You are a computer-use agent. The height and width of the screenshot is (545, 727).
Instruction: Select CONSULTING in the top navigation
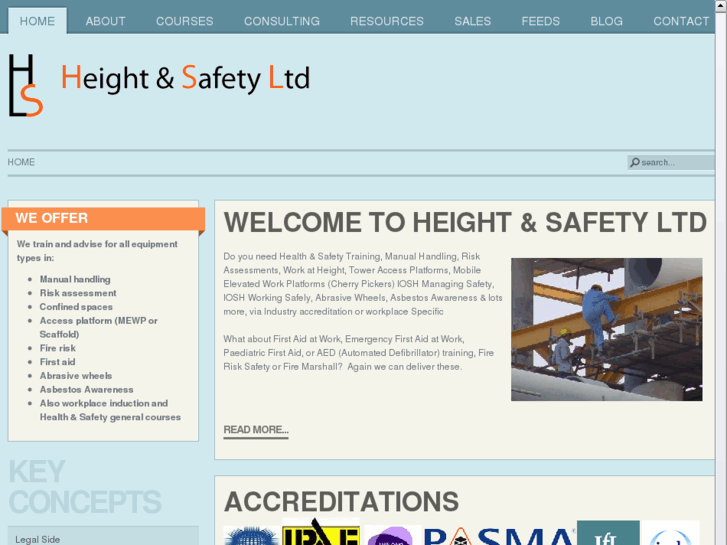coord(282,21)
